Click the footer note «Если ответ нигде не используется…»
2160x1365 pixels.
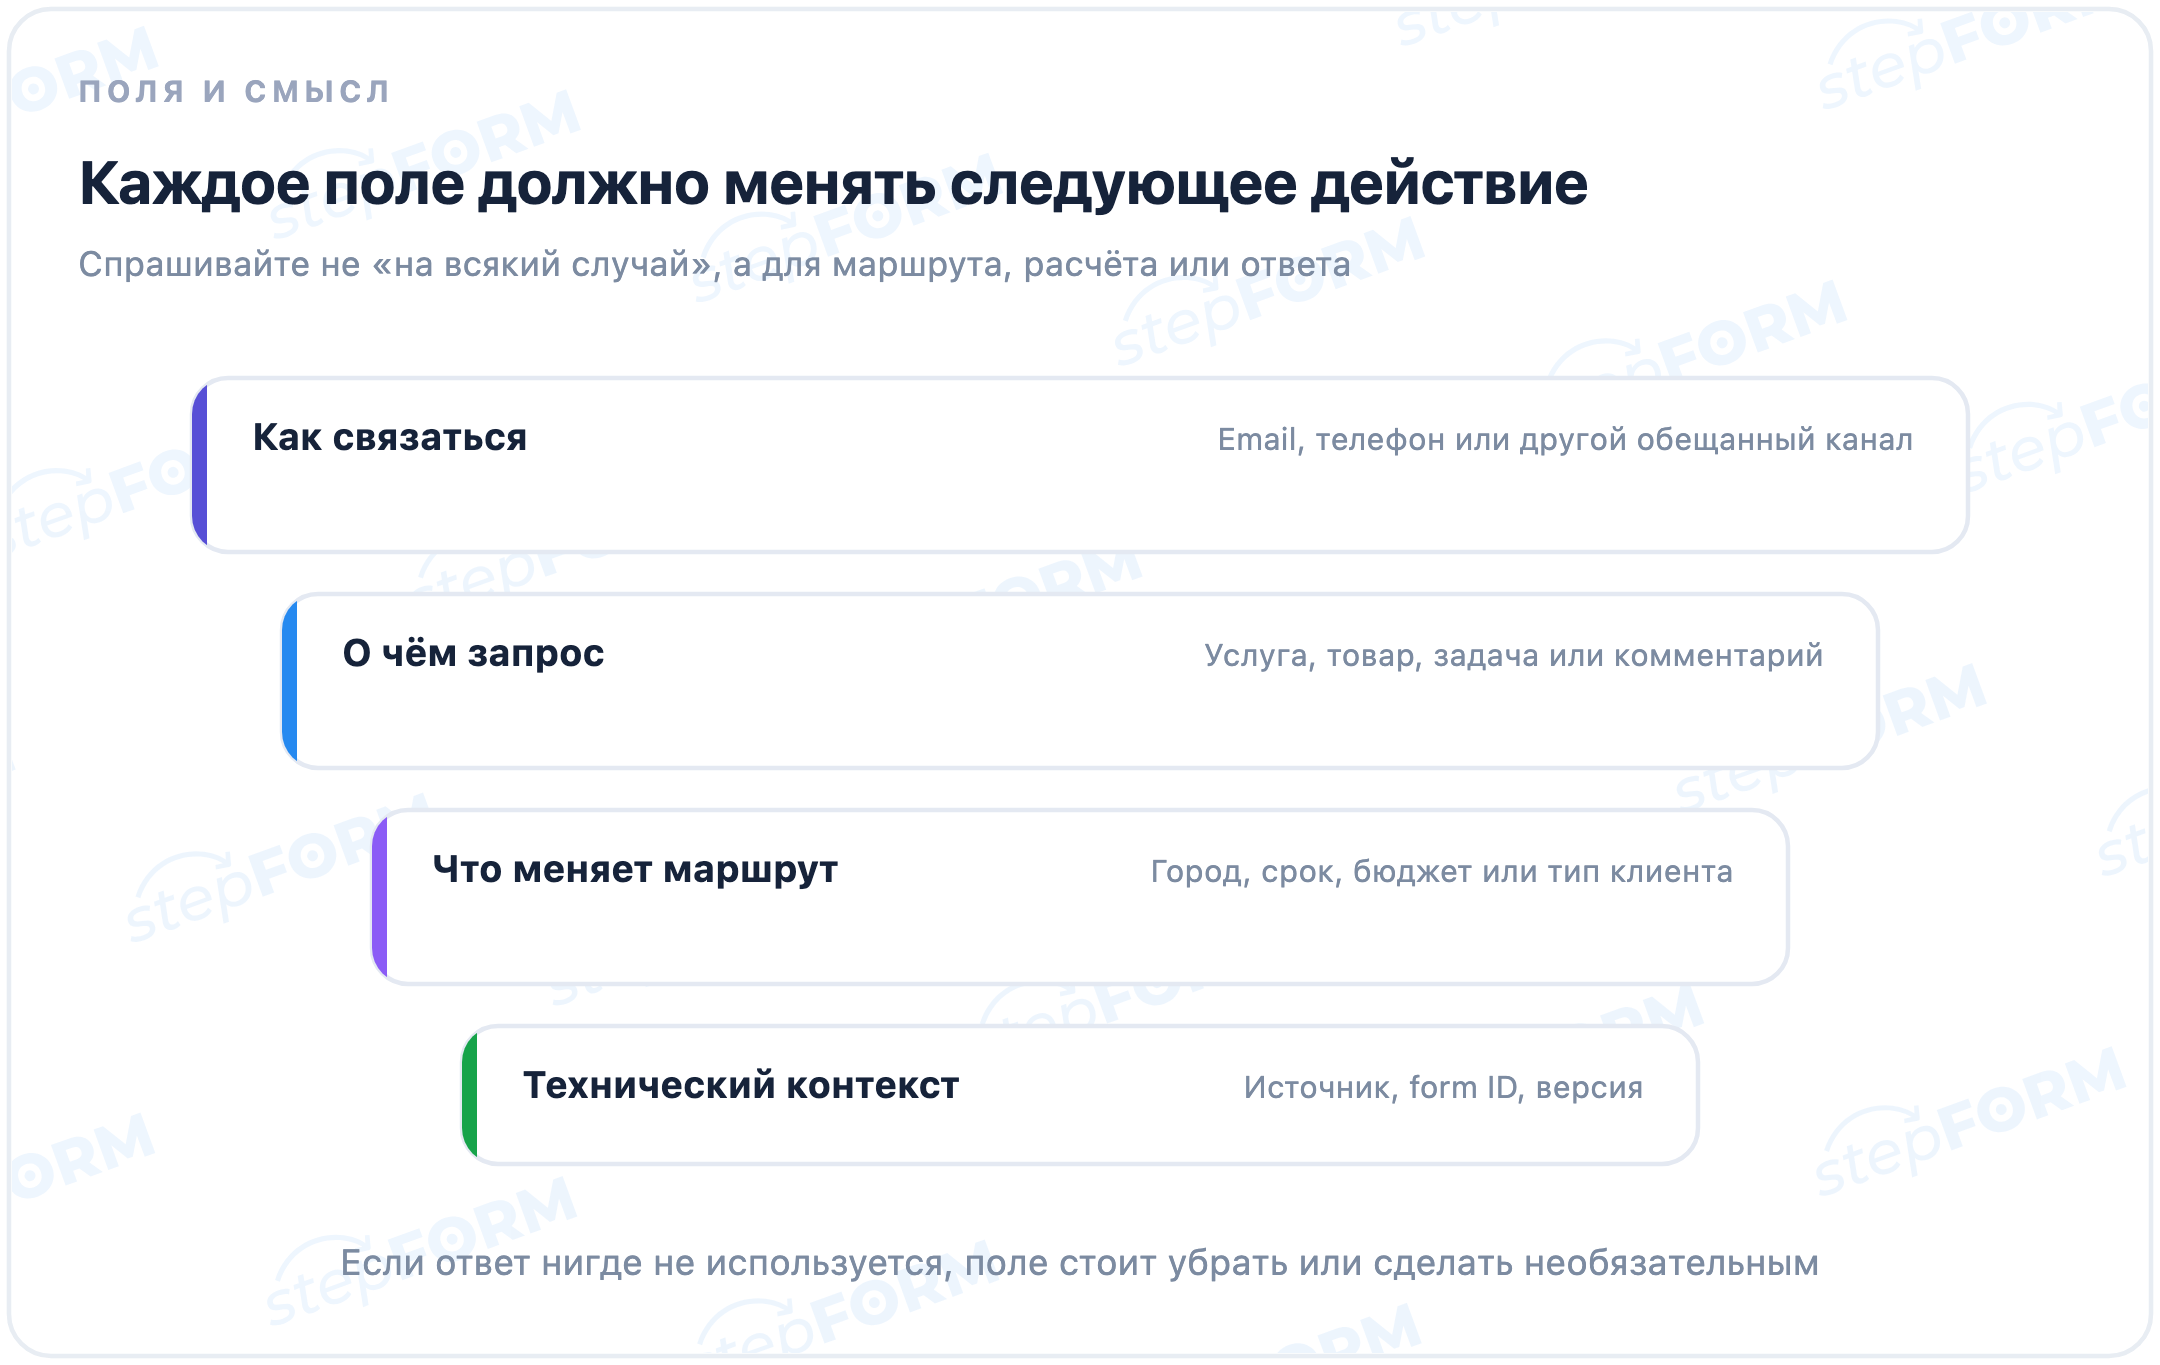[x=1079, y=1263]
